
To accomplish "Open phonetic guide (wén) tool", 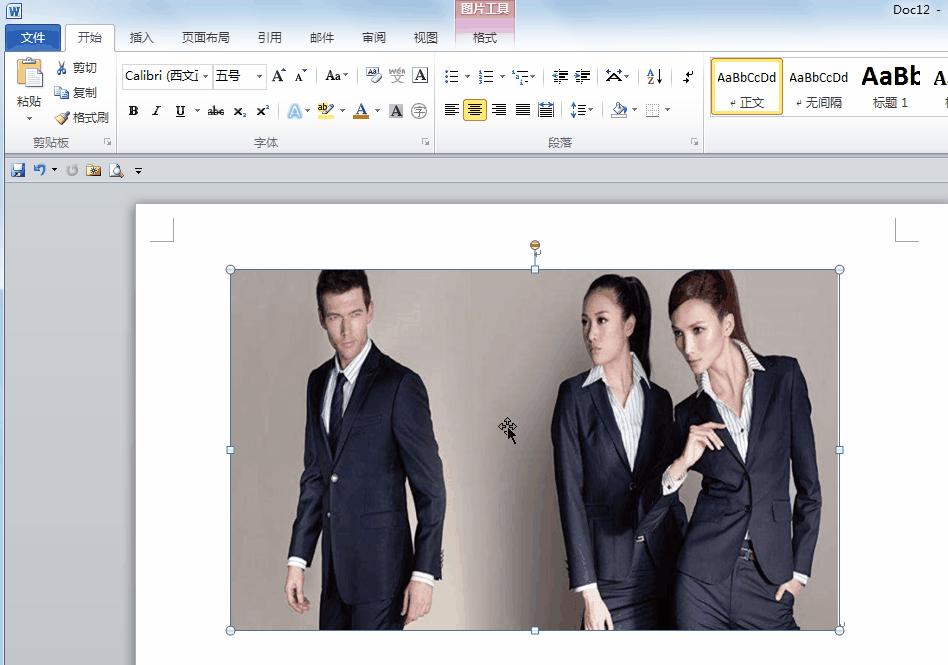I will (397, 76).
